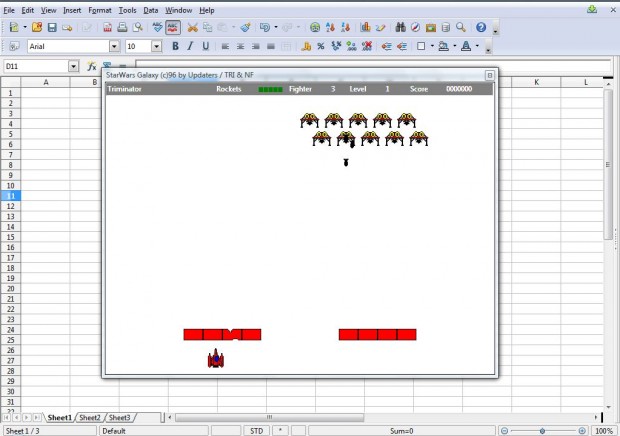The height and width of the screenshot is (436, 620).
Task: Click the Background Color bucket swatch
Action: pyautogui.click(x=444, y=46)
